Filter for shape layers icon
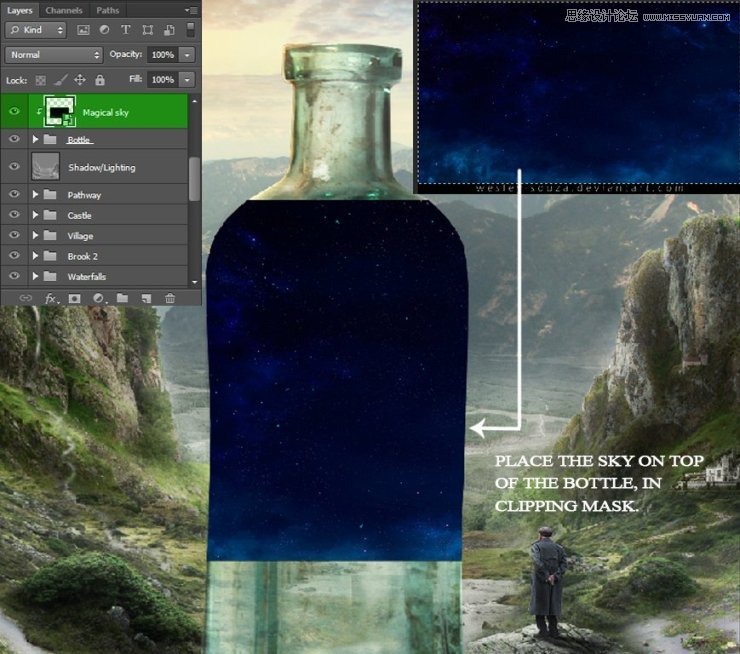Viewport: 740px width, 654px height. point(148,30)
